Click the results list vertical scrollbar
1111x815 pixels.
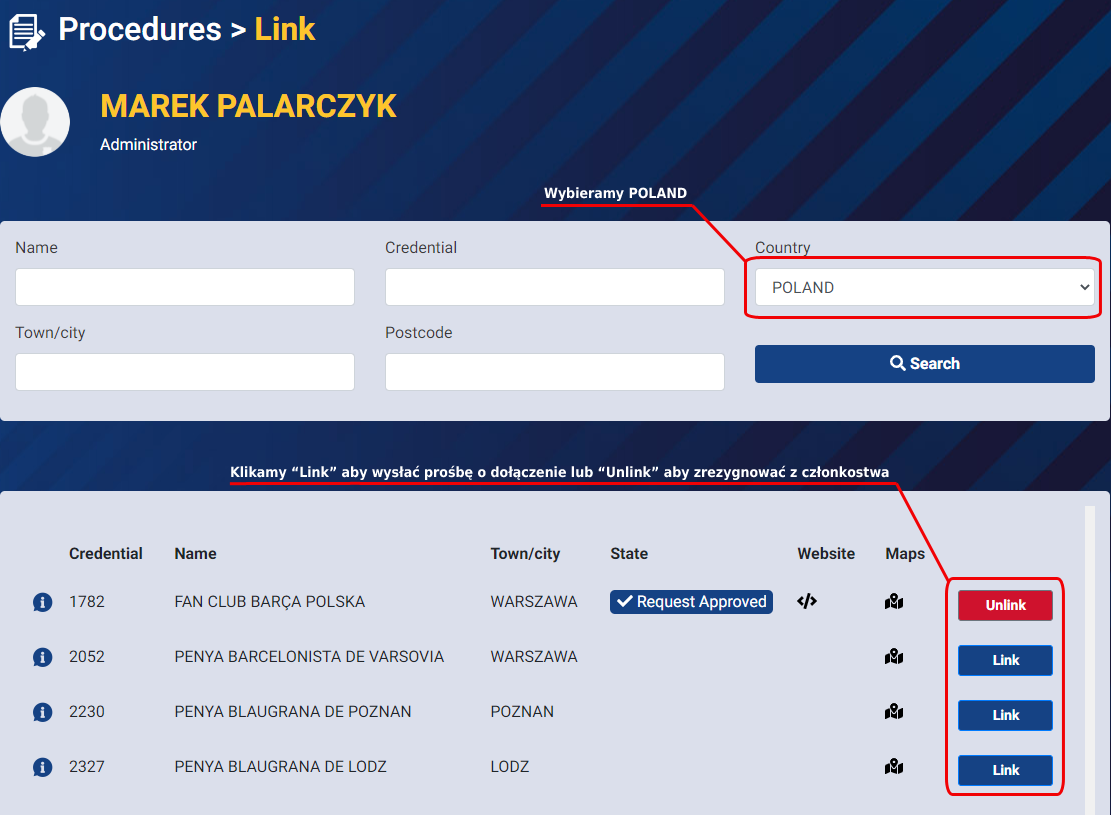[x=1090, y=660]
